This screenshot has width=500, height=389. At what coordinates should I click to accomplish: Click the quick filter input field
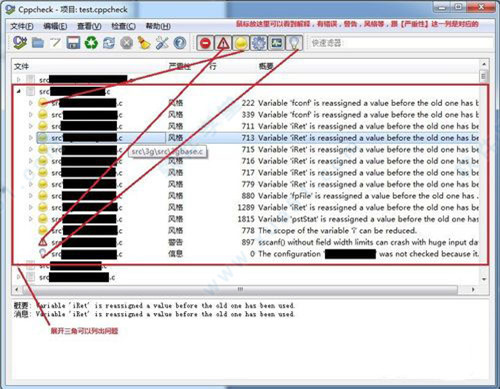(401, 43)
